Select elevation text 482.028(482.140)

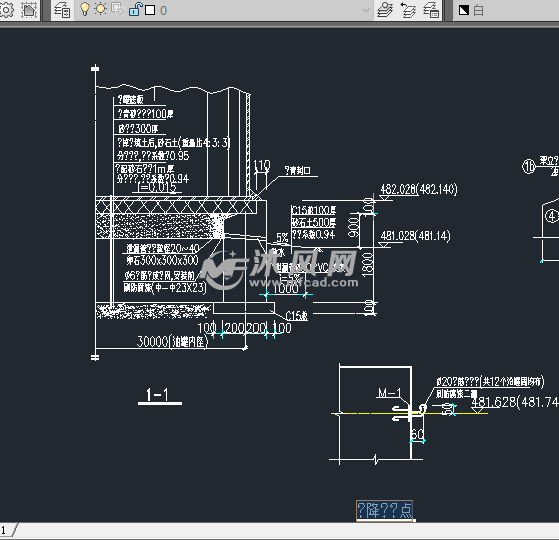click(x=419, y=189)
